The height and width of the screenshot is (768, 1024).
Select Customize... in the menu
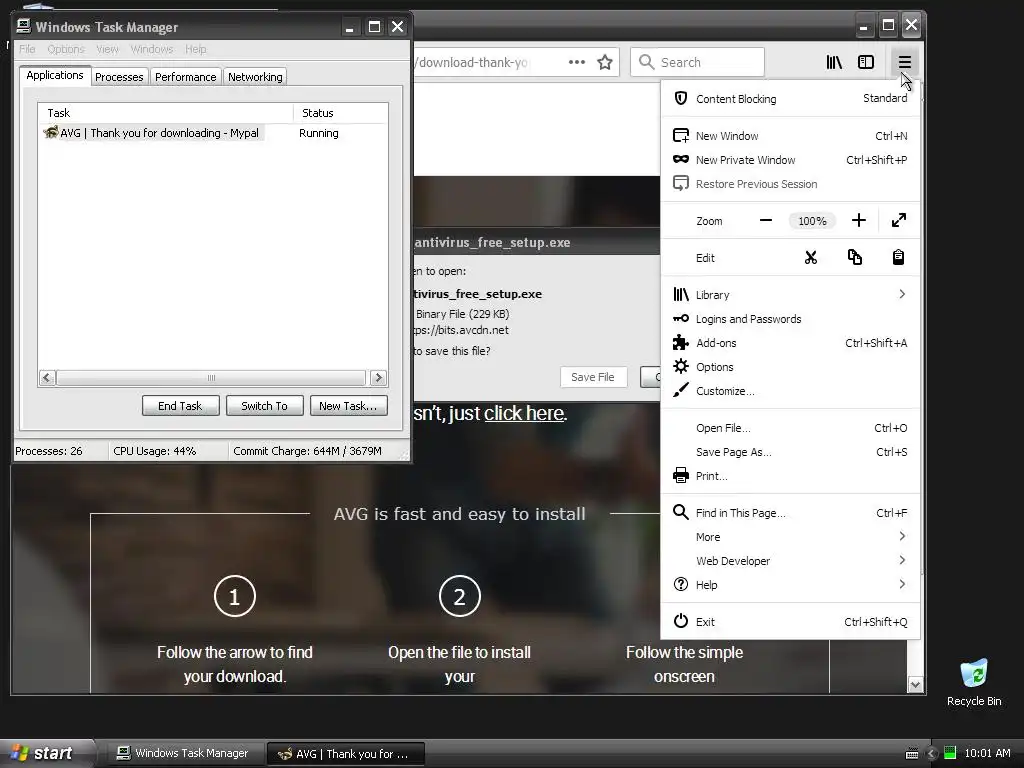[790, 391]
